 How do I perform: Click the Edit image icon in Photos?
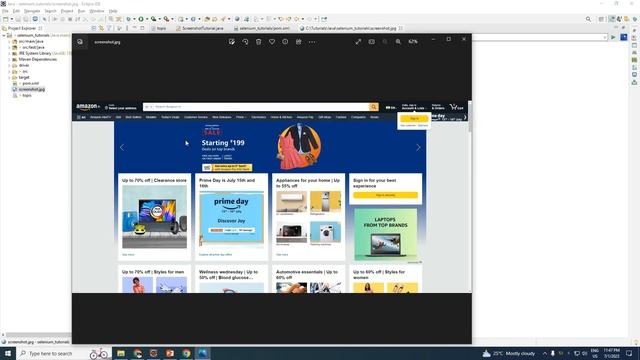232,42
